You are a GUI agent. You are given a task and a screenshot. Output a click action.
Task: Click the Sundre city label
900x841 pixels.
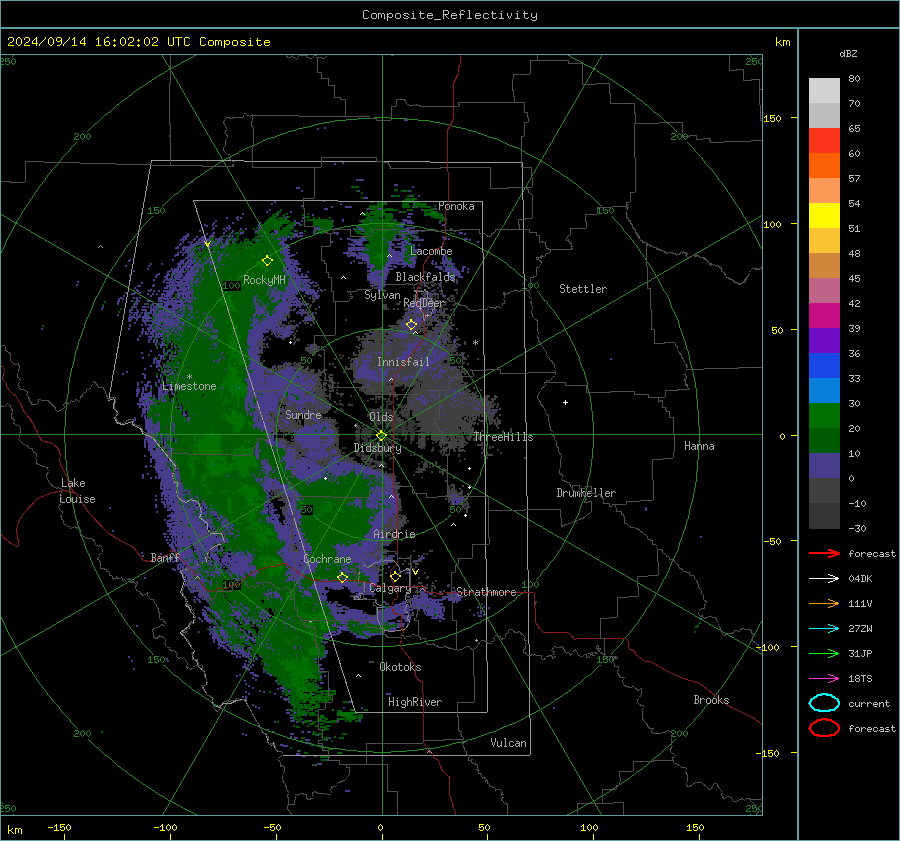click(303, 415)
